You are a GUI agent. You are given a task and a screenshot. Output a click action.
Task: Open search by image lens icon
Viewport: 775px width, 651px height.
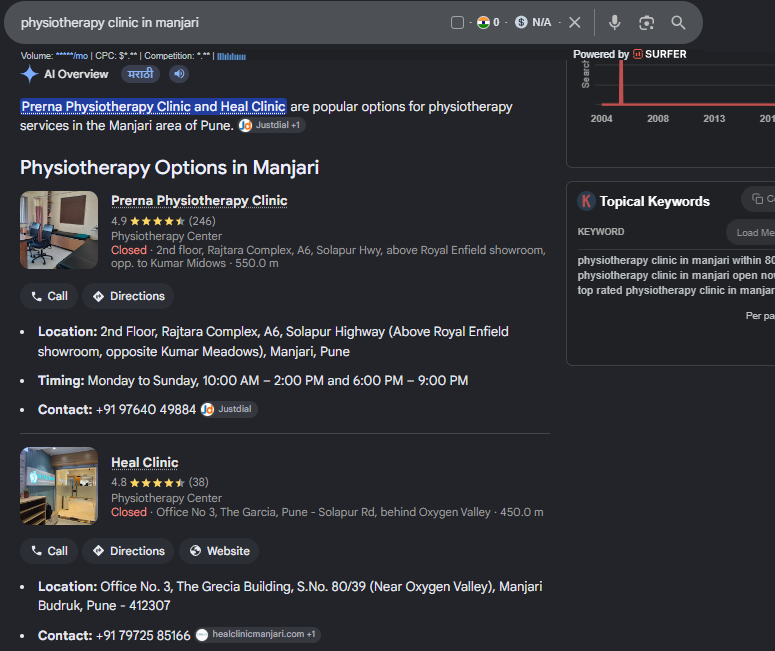pos(646,23)
